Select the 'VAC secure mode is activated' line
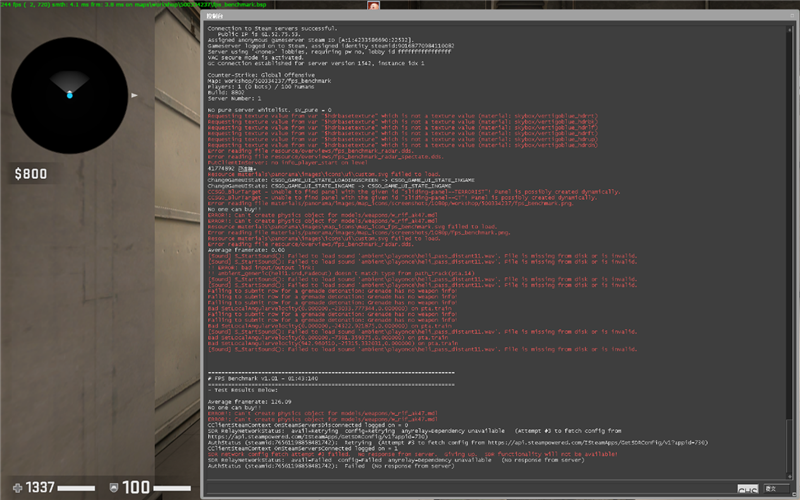 pyautogui.click(x=255, y=58)
